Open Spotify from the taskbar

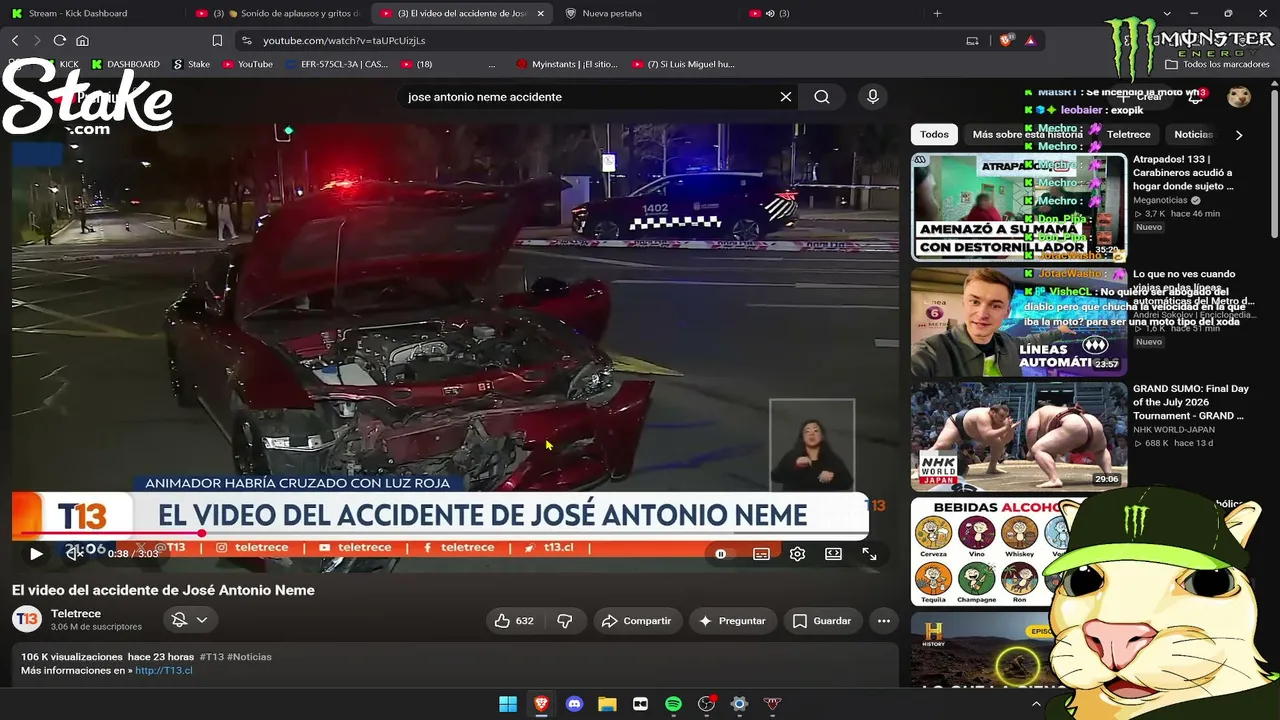click(x=673, y=704)
